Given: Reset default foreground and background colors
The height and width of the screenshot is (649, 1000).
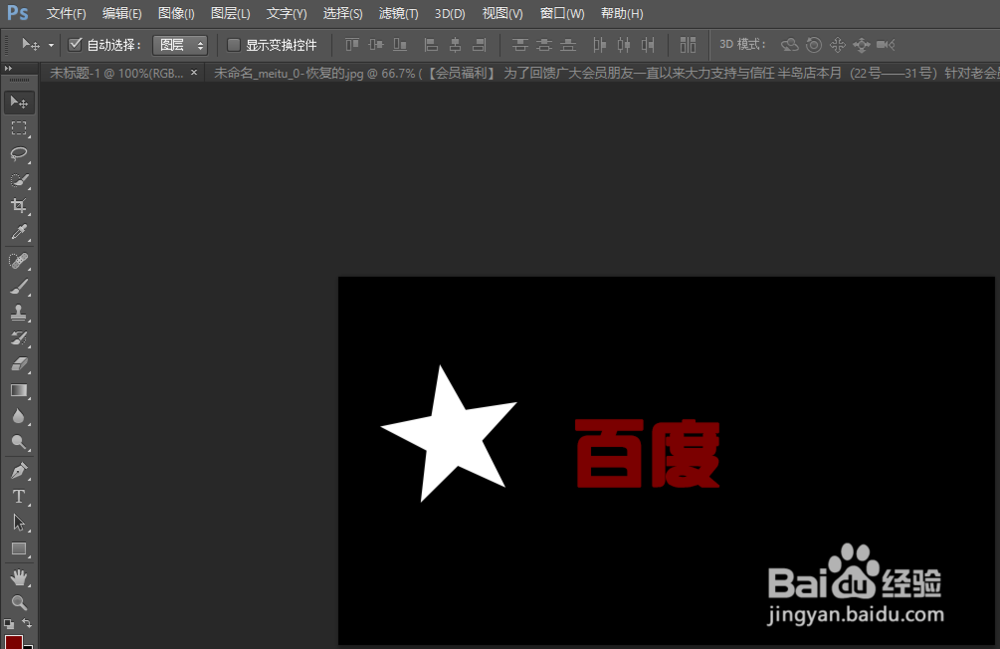Looking at the screenshot, I should (x=9, y=623).
